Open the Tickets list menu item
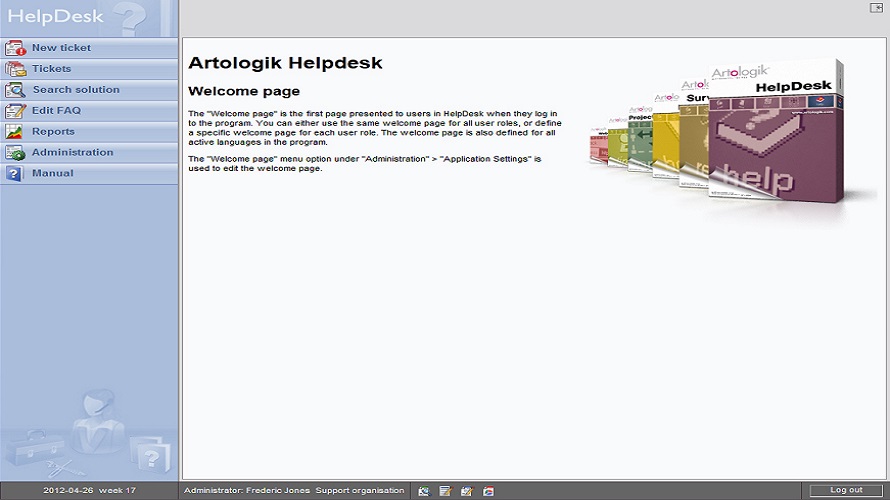The height and width of the screenshot is (500, 890). [x=89, y=69]
